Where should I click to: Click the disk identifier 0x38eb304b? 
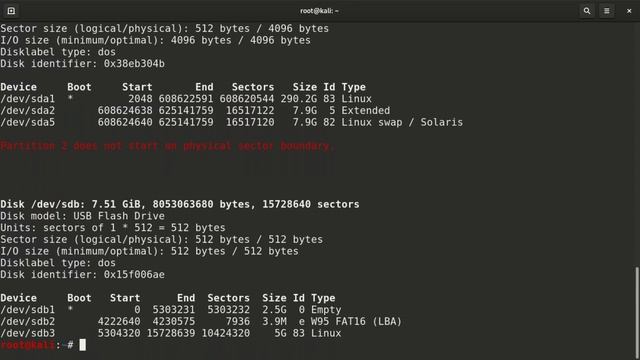click(134, 64)
